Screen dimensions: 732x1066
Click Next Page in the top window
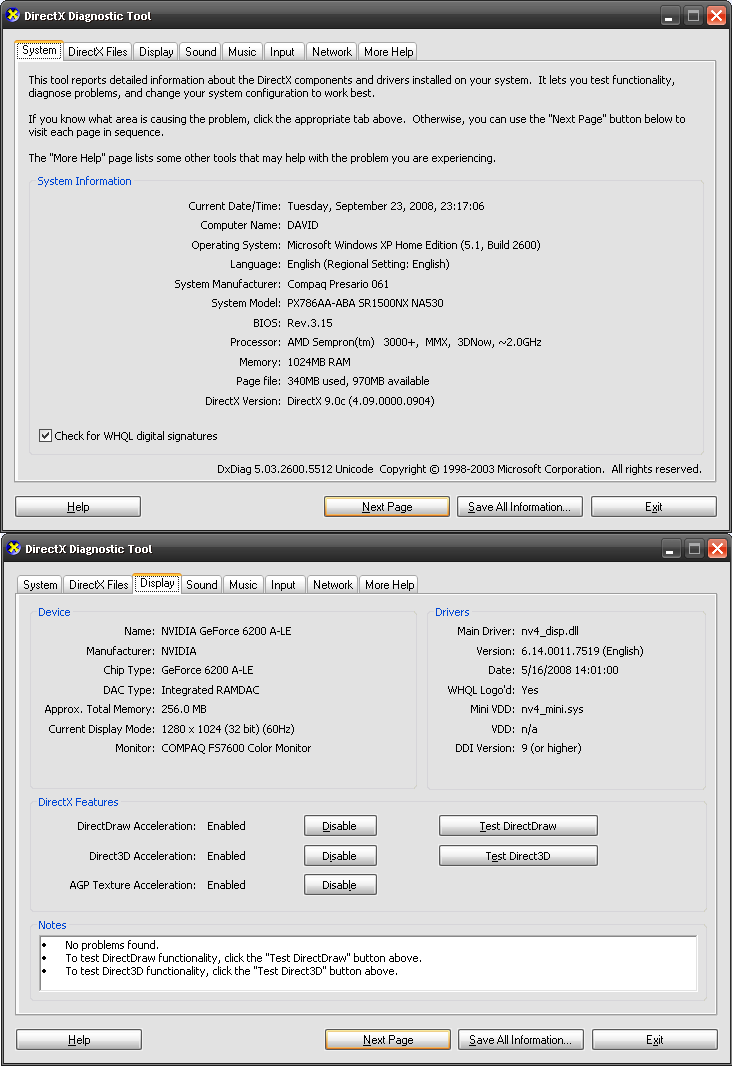pos(387,506)
